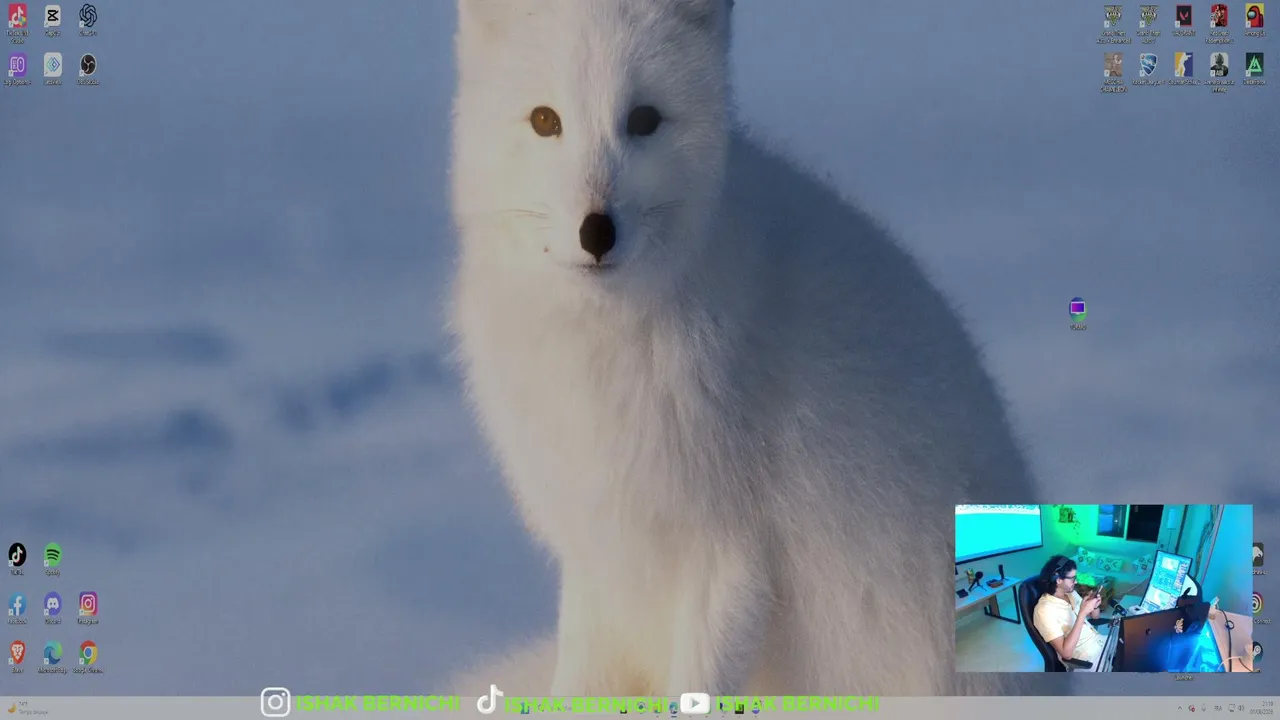Open the Instagram desktop shortcut
This screenshot has height=720, width=1280.
click(x=88, y=608)
